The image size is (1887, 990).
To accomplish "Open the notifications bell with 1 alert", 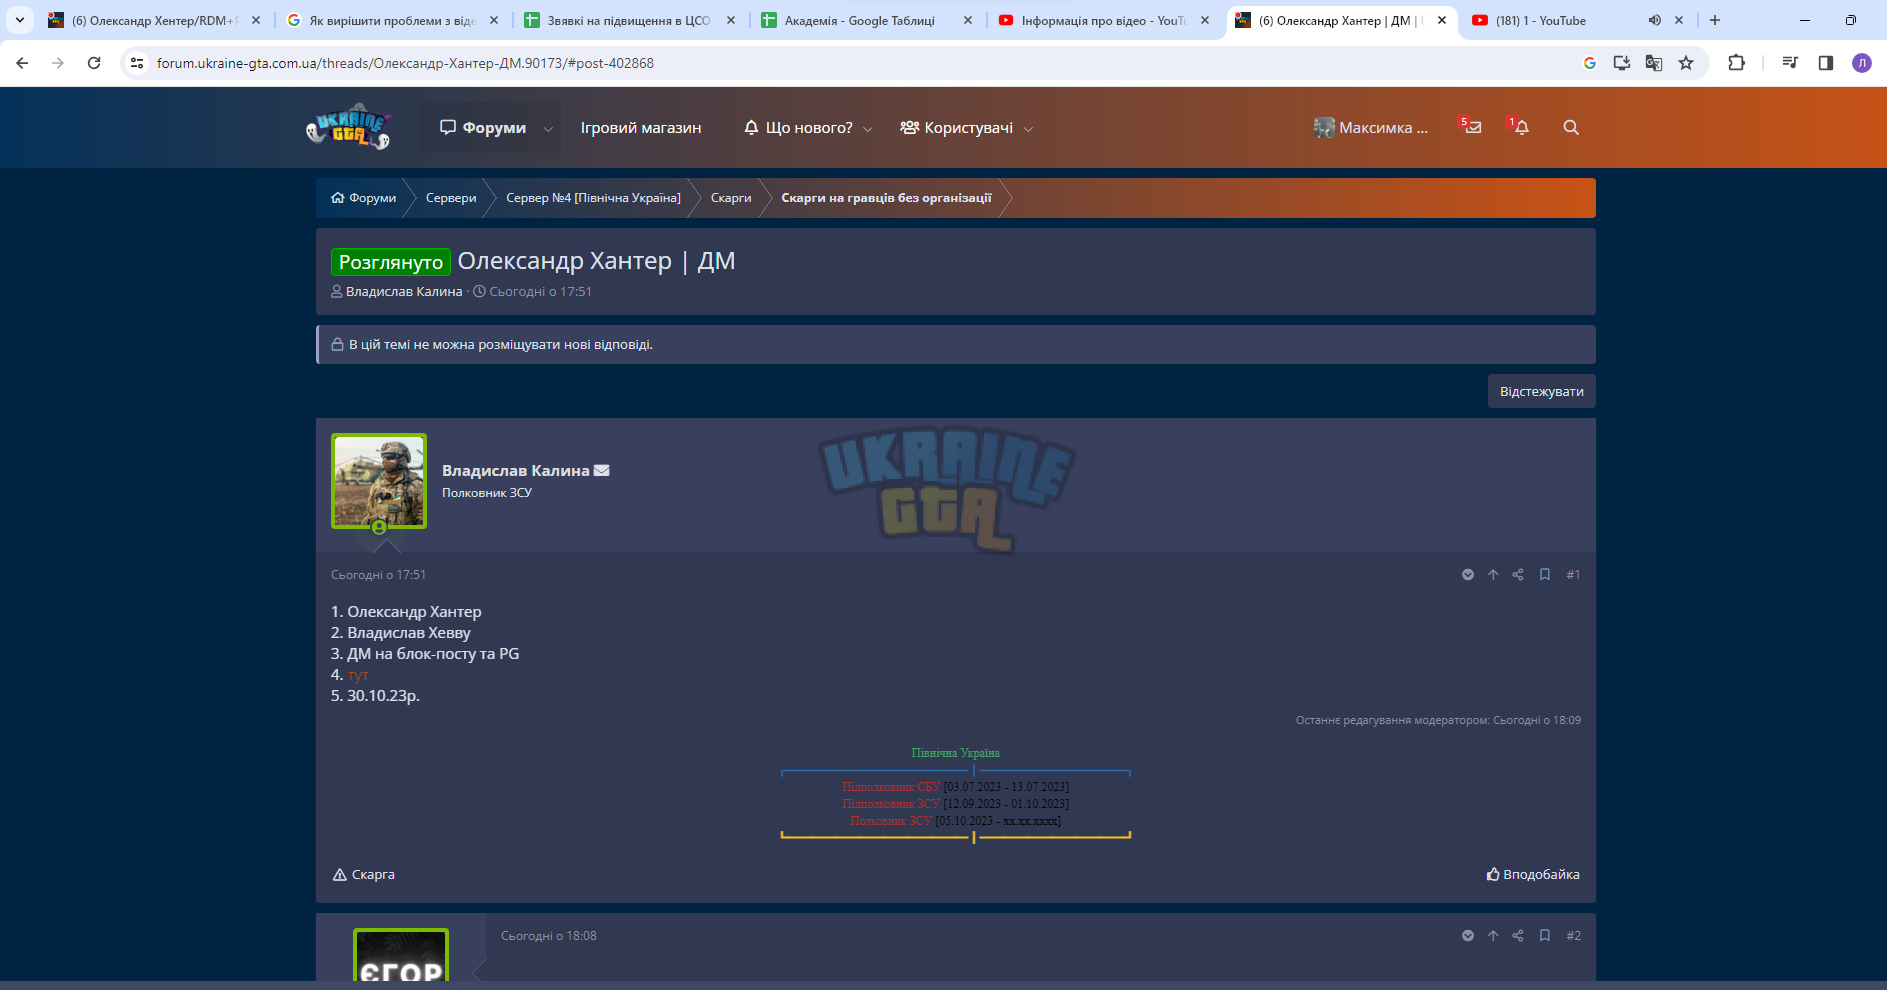I will tap(1519, 127).
